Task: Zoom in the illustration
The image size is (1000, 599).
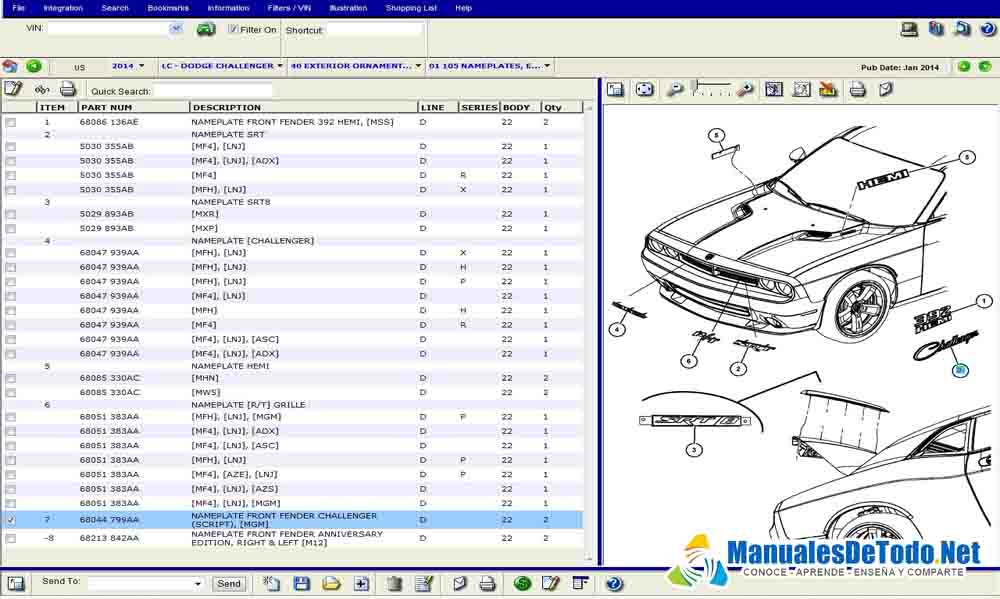Action: pos(745,90)
